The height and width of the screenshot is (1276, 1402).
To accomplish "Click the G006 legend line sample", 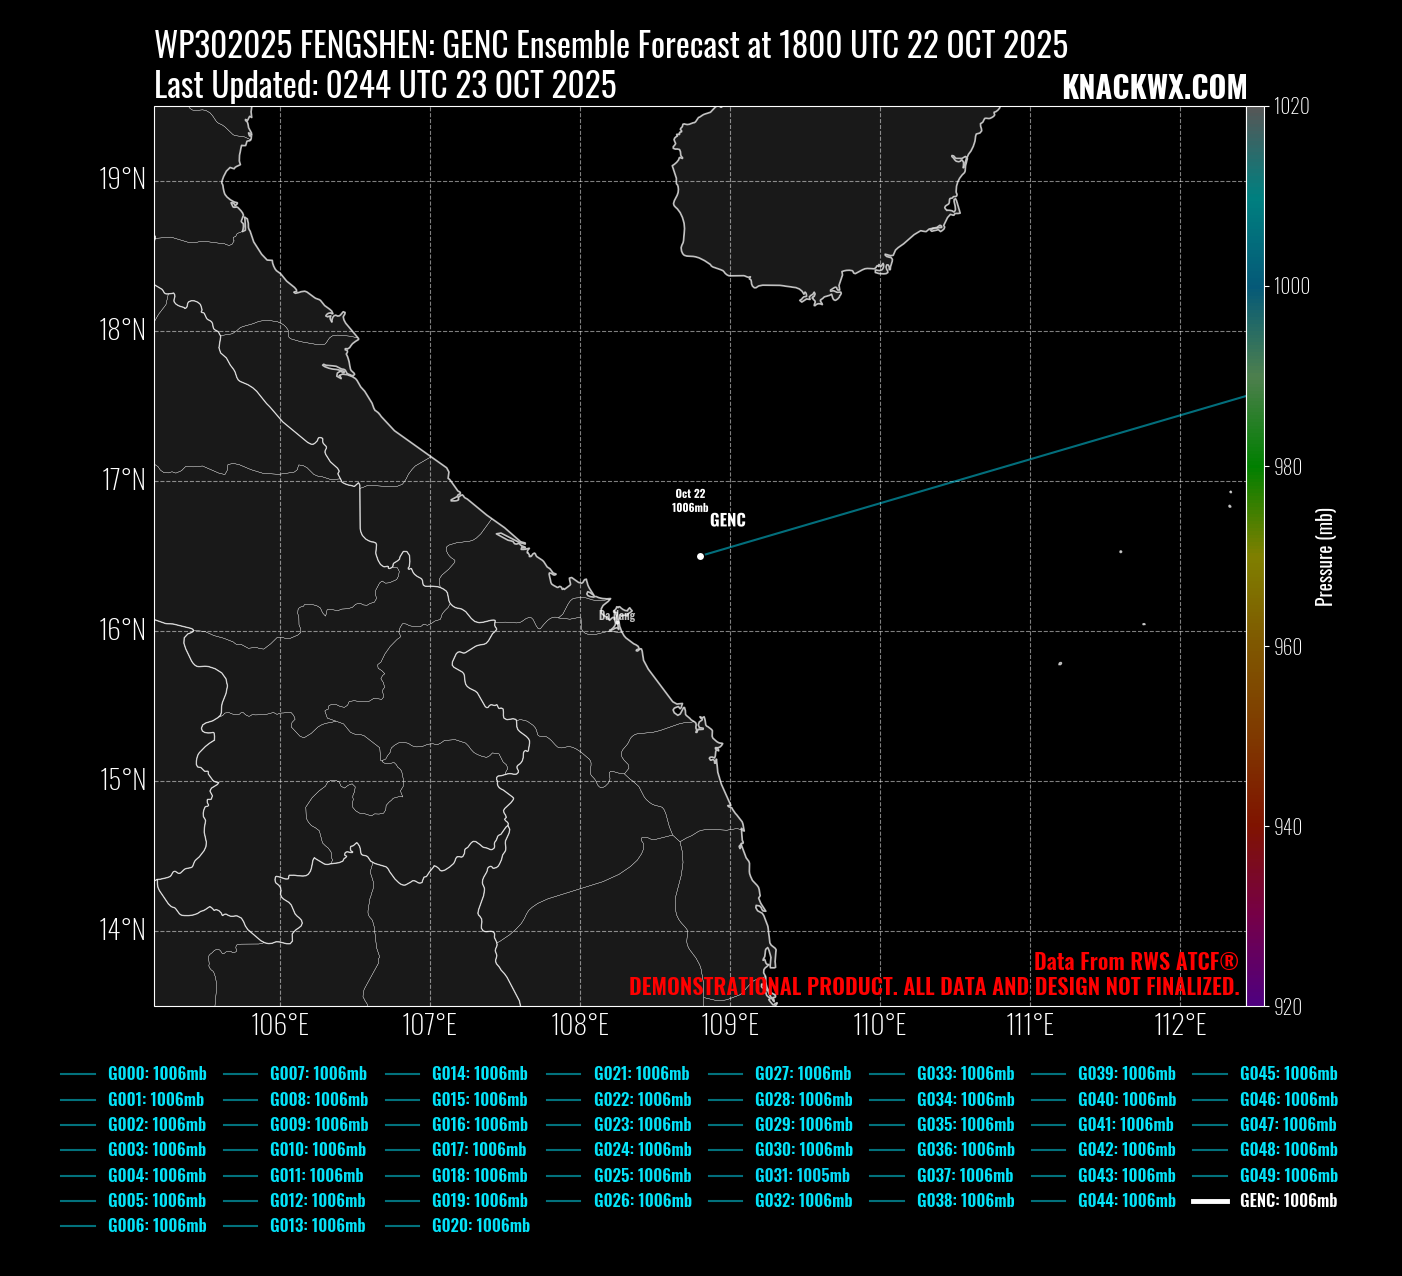I will (77, 1226).
